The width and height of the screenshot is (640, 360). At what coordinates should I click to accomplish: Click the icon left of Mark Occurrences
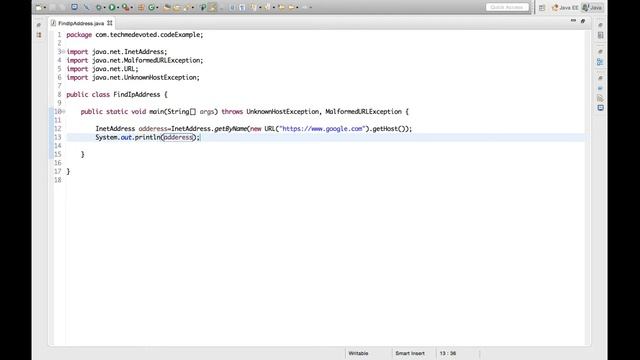coord(203,7)
